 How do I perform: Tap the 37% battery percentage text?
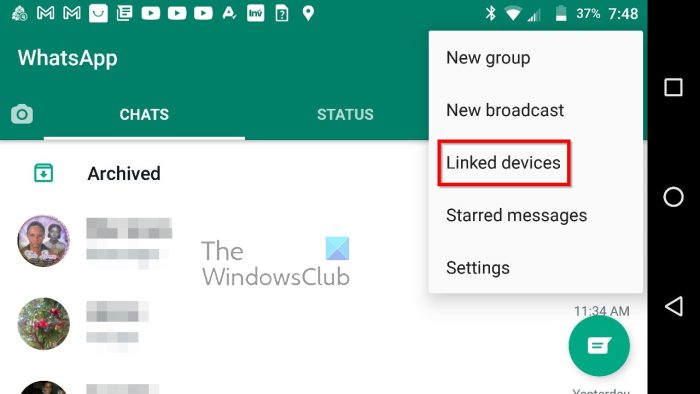[x=588, y=14]
